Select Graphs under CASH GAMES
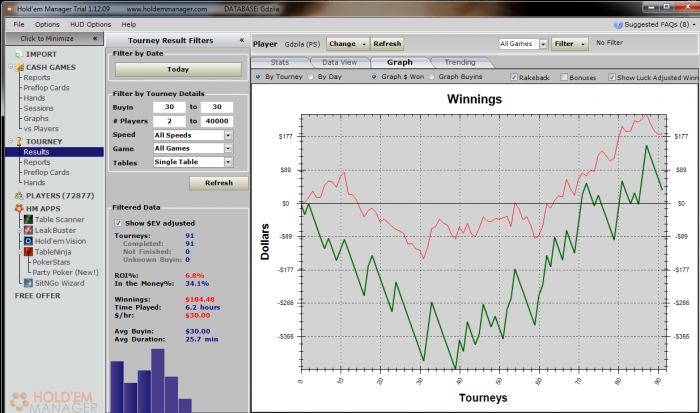 coord(36,119)
